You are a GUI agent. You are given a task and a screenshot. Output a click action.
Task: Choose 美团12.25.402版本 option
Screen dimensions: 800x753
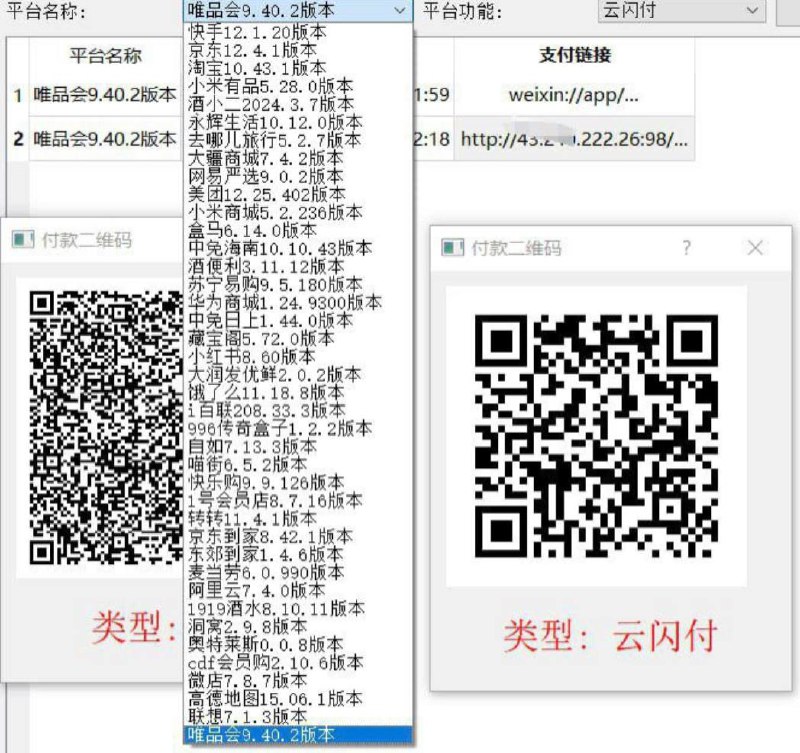tap(297, 194)
